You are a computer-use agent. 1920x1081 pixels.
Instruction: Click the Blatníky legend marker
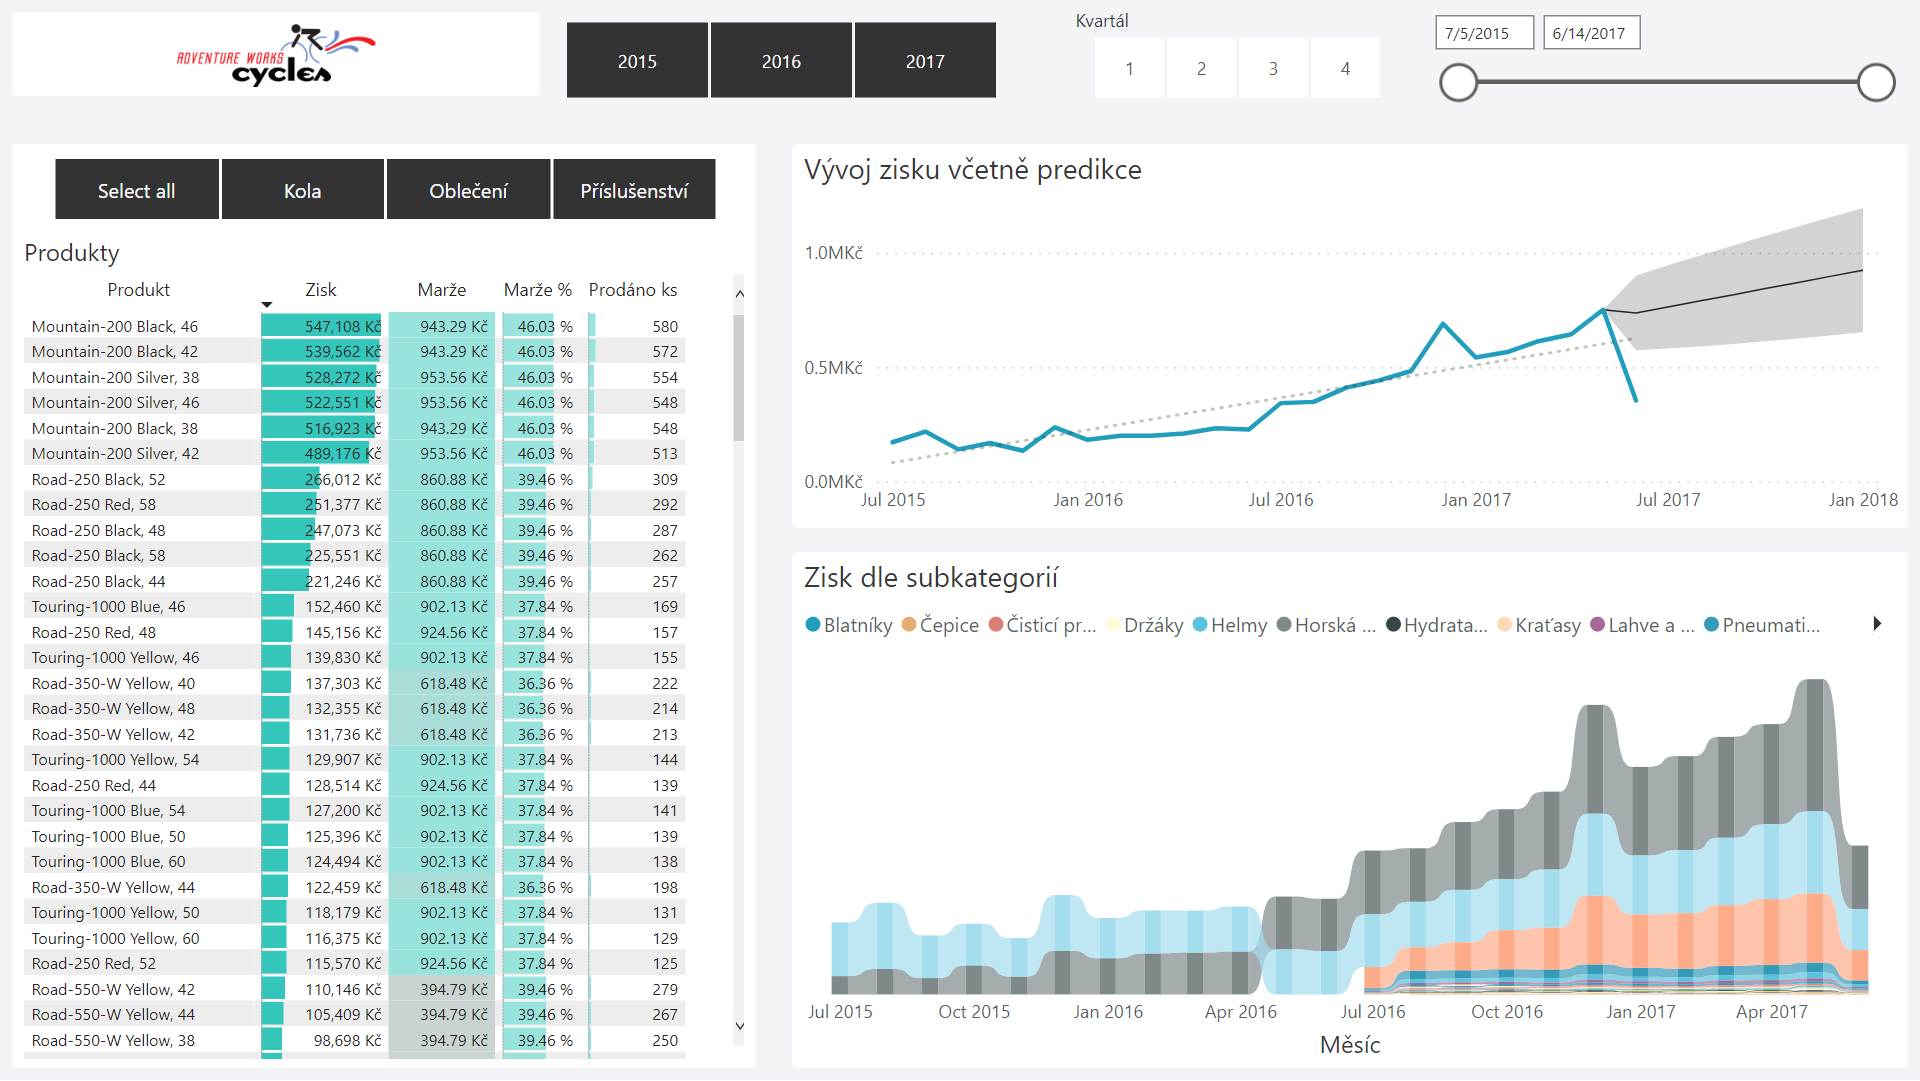[x=813, y=625]
